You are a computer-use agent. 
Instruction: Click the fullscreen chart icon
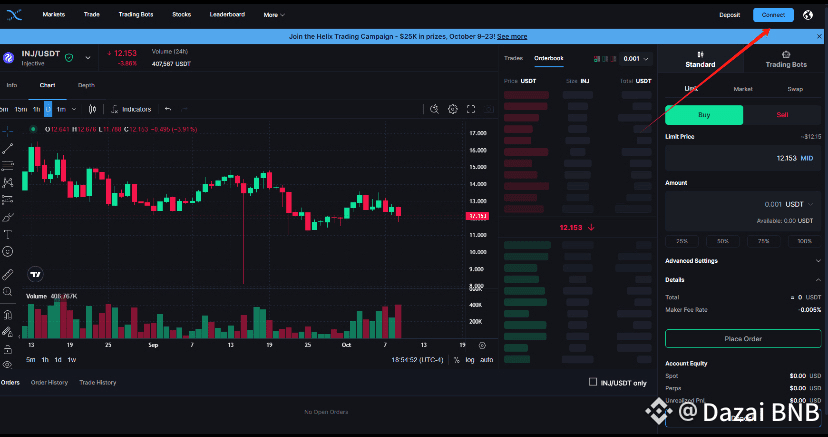471,109
